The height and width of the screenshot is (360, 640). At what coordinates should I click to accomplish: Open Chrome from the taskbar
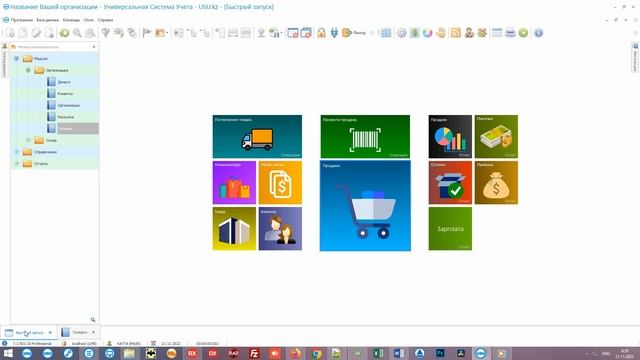click(x=316, y=353)
